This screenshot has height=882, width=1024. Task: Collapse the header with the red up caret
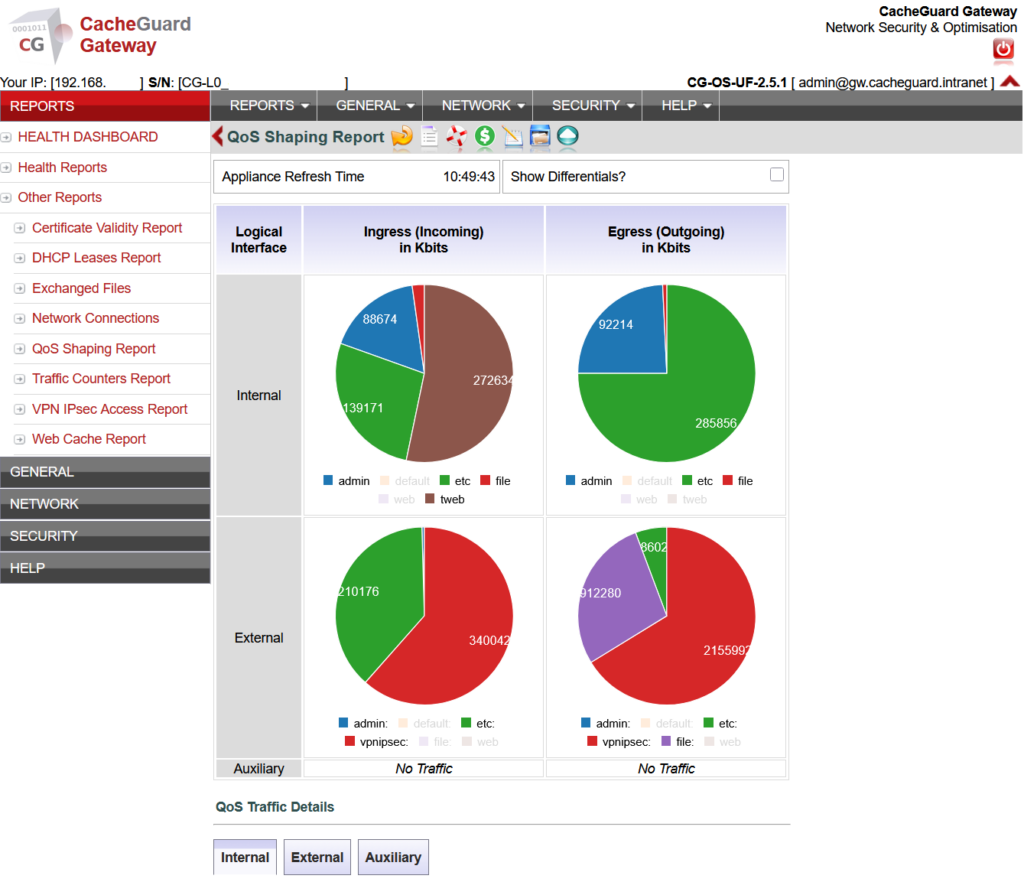click(1010, 82)
